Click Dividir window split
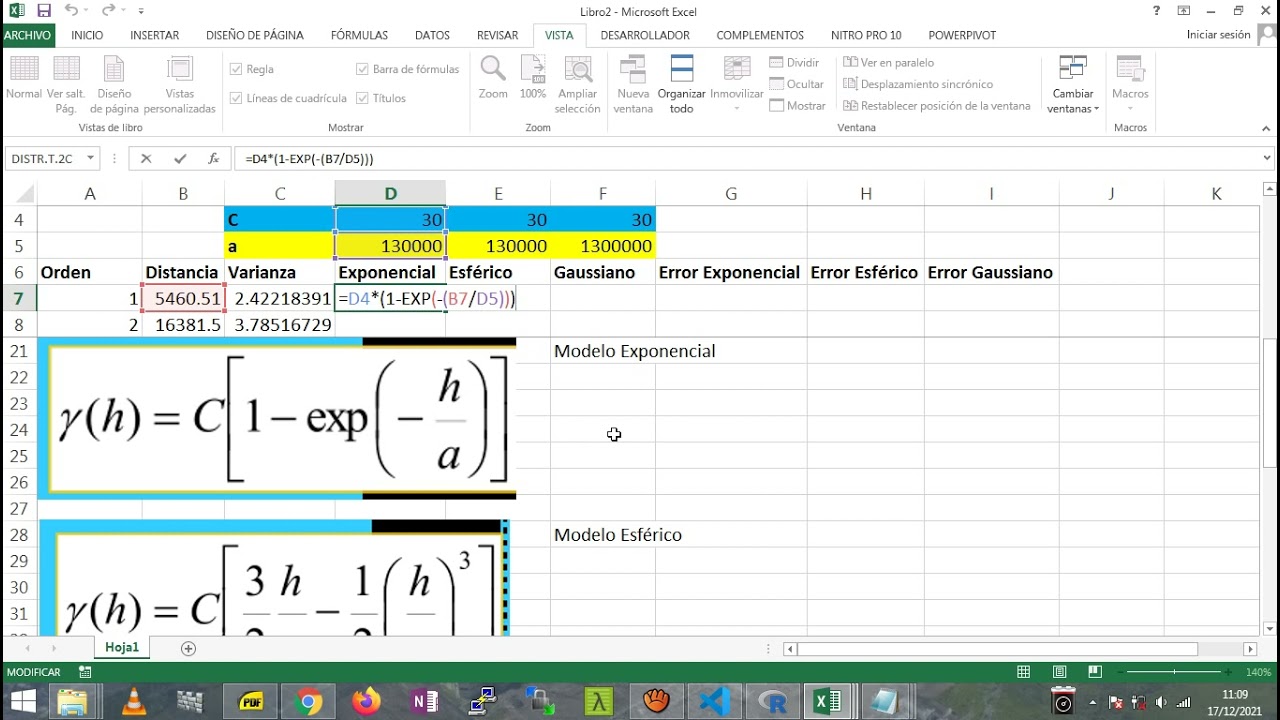 (795, 63)
